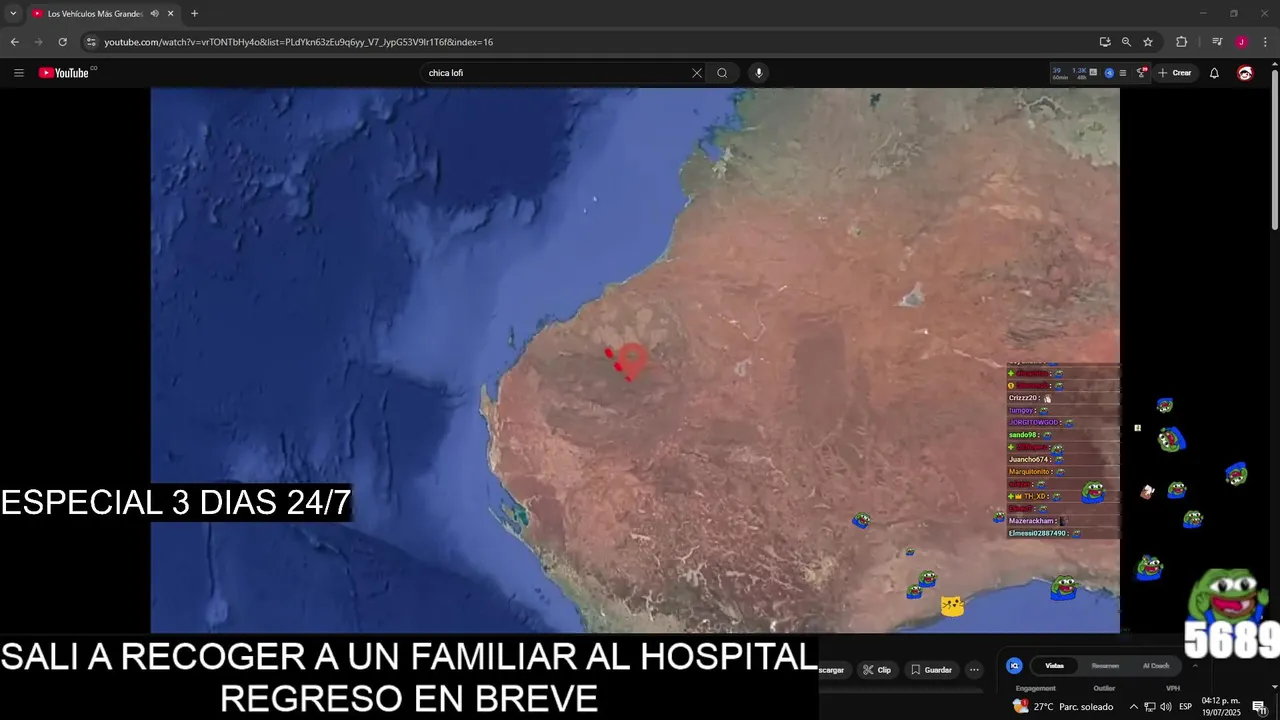Open the media controls icon in Chrome
The height and width of the screenshot is (720, 1280).
click(1217, 42)
